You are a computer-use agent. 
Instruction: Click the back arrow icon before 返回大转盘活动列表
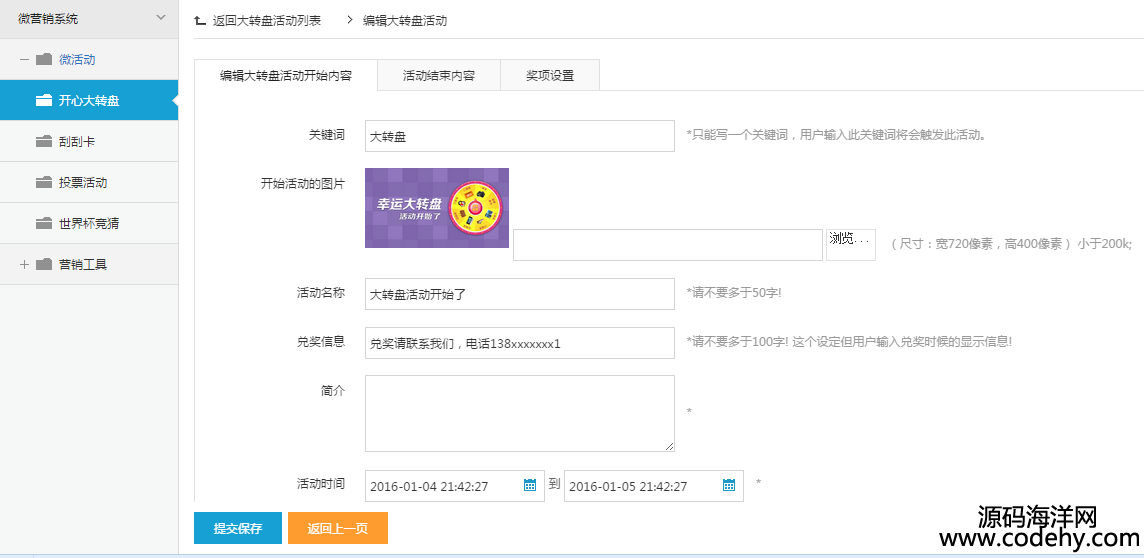click(x=200, y=20)
